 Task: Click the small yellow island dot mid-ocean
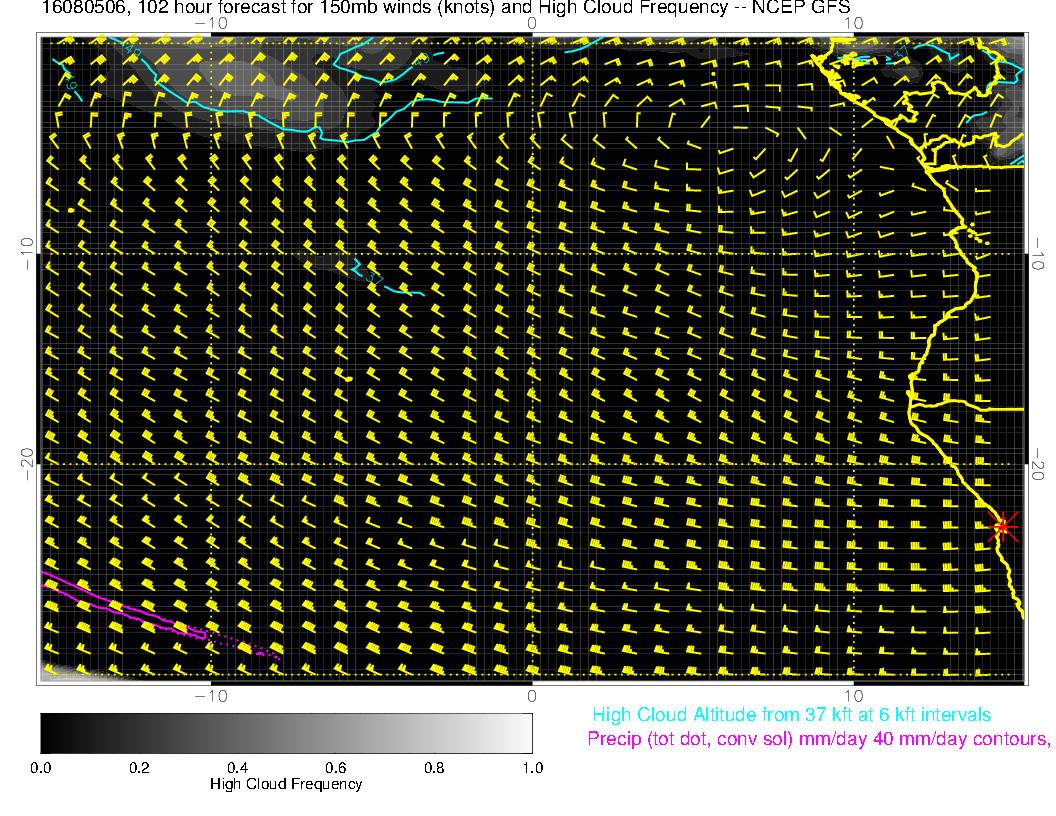[349, 379]
